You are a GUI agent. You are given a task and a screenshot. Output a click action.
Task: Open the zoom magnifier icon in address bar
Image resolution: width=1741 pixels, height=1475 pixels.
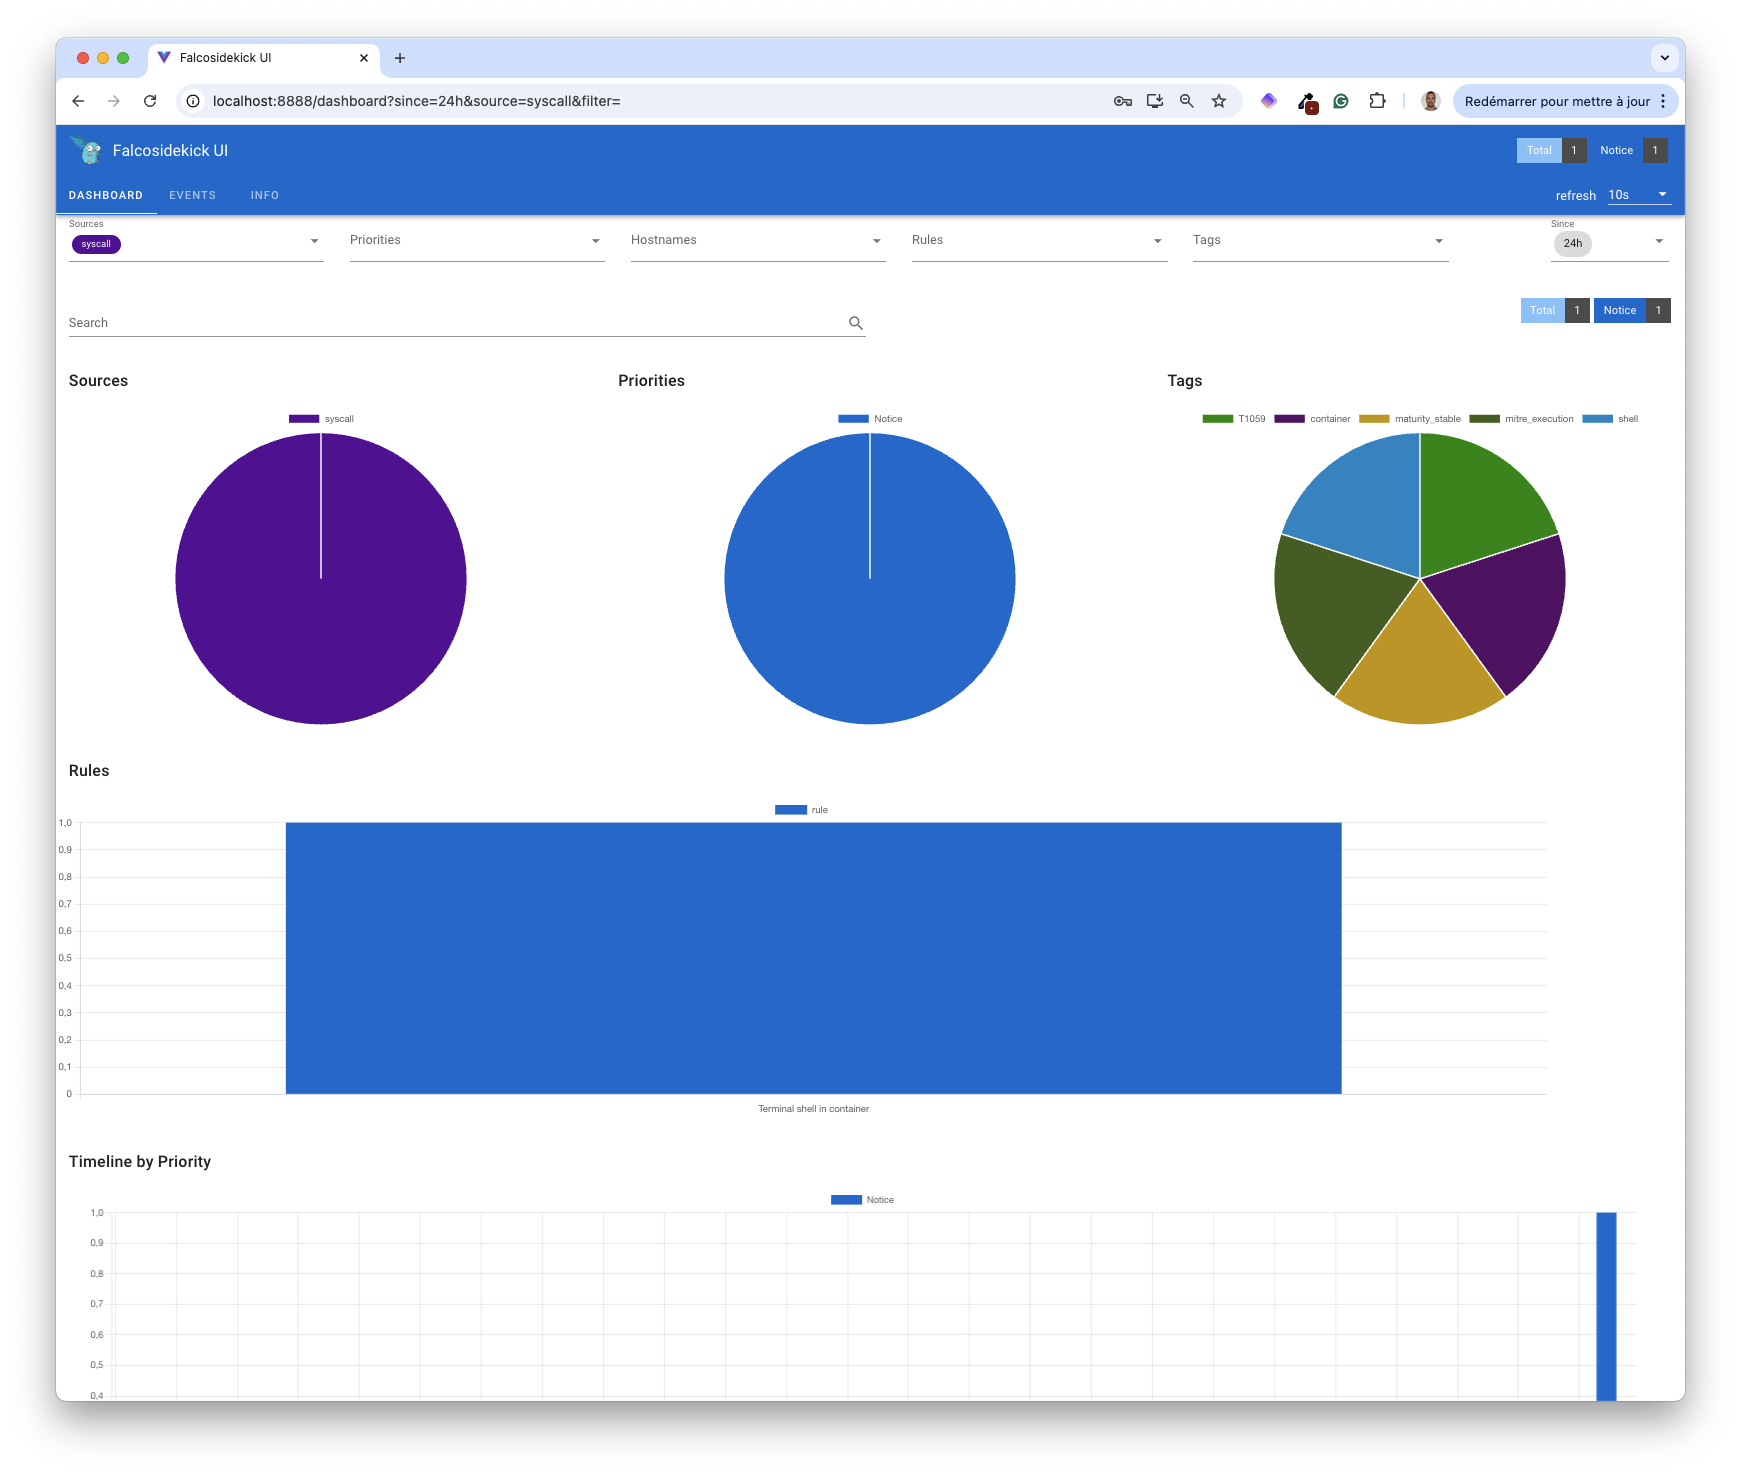point(1187,101)
